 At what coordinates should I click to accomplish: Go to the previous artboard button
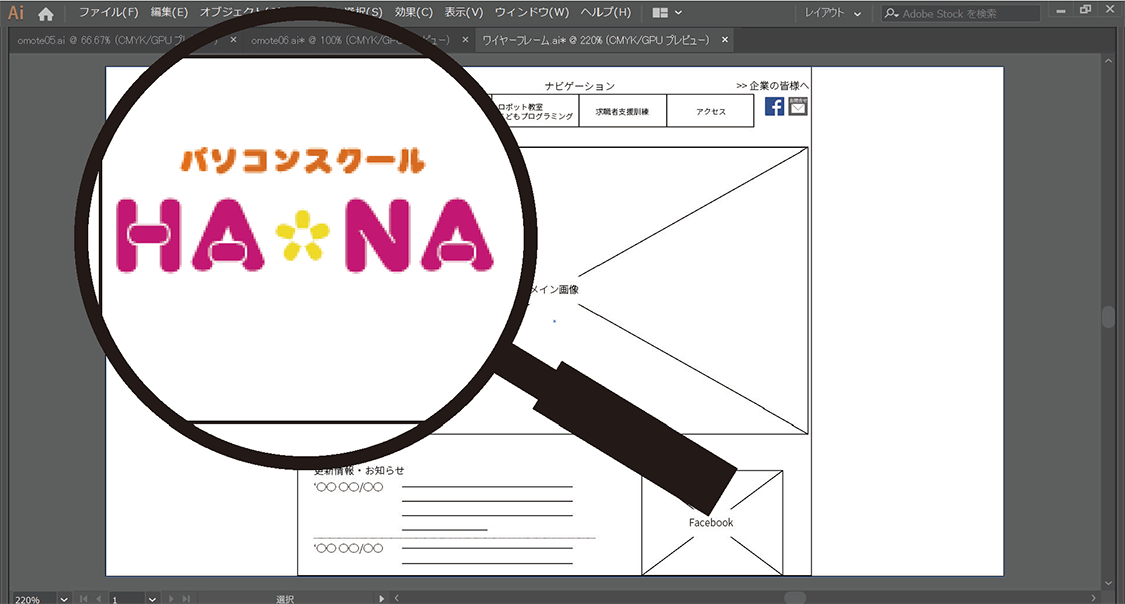click(99, 598)
